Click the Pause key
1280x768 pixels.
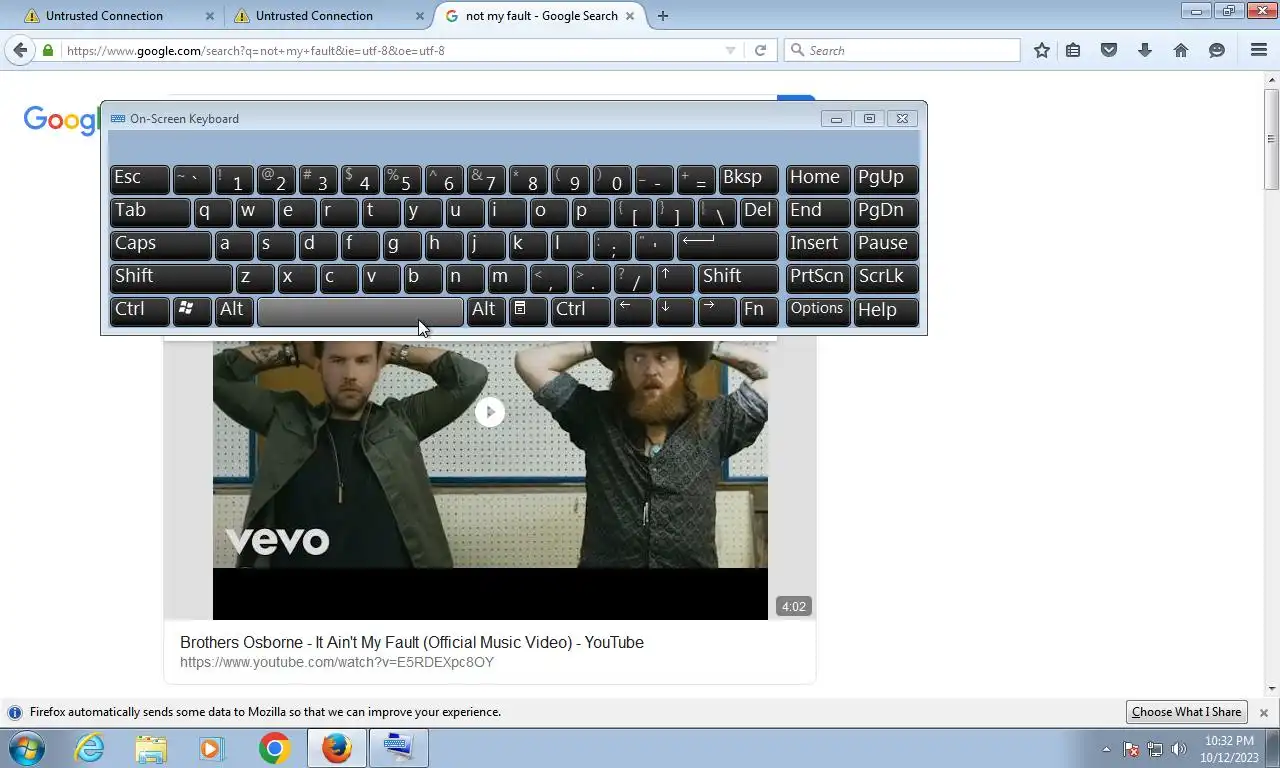pos(886,244)
